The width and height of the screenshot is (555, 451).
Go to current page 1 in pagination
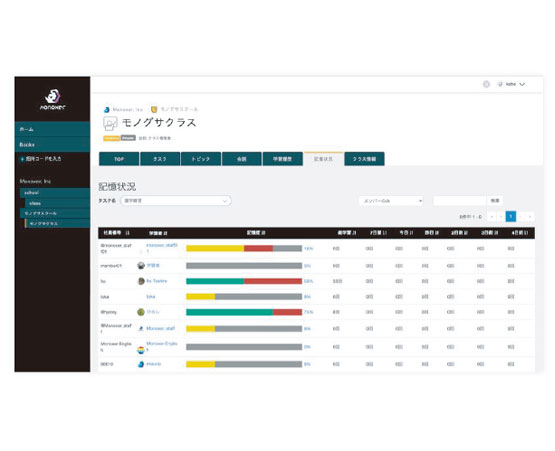click(x=510, y=216)
